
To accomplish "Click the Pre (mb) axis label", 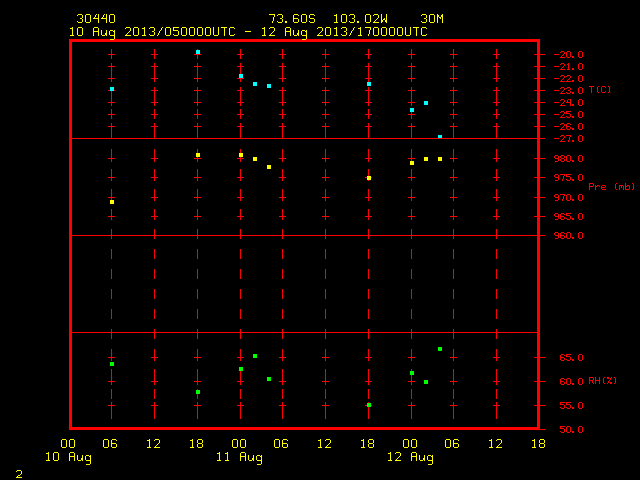I will coord(611,187).
